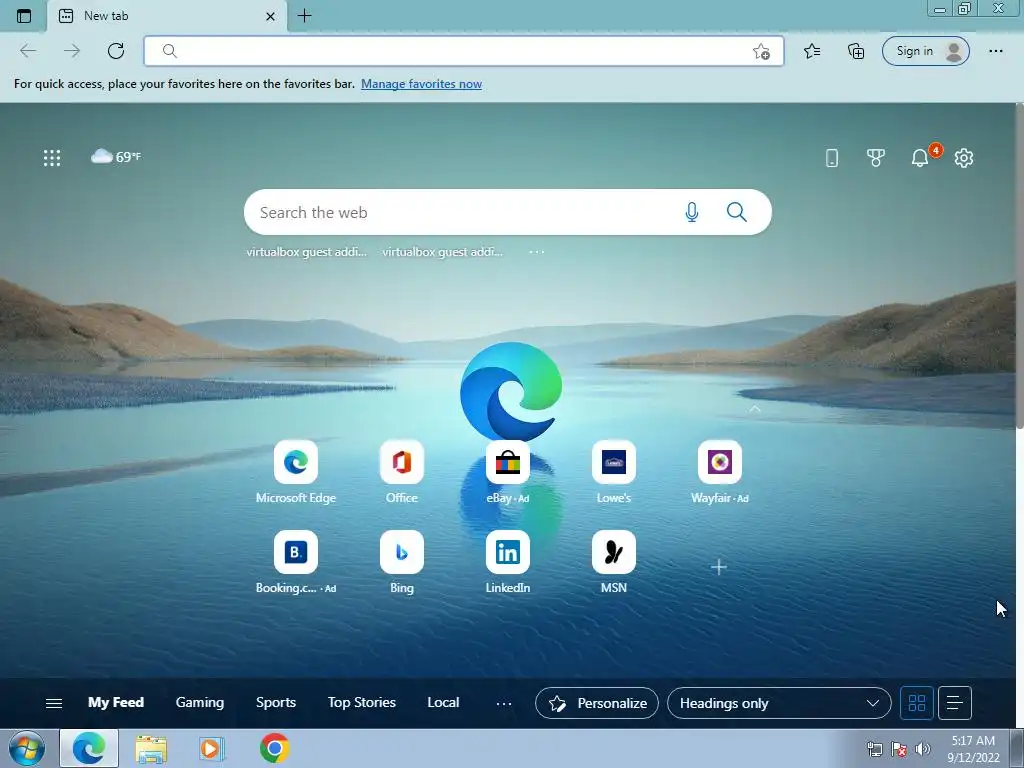Click Edge icon in taskbar

89,748
